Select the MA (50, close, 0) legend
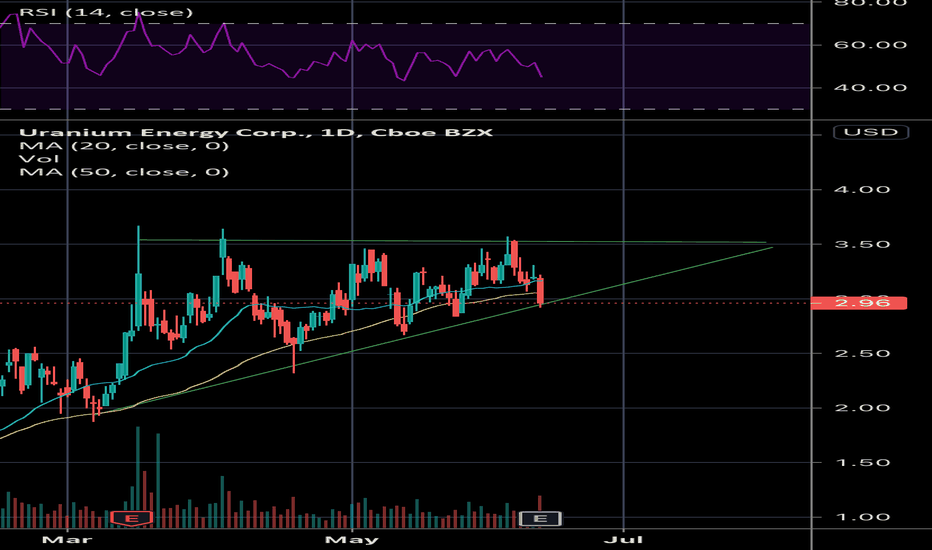Image resolution: width=932 pixels, height=550 pixels. (124, 172)
